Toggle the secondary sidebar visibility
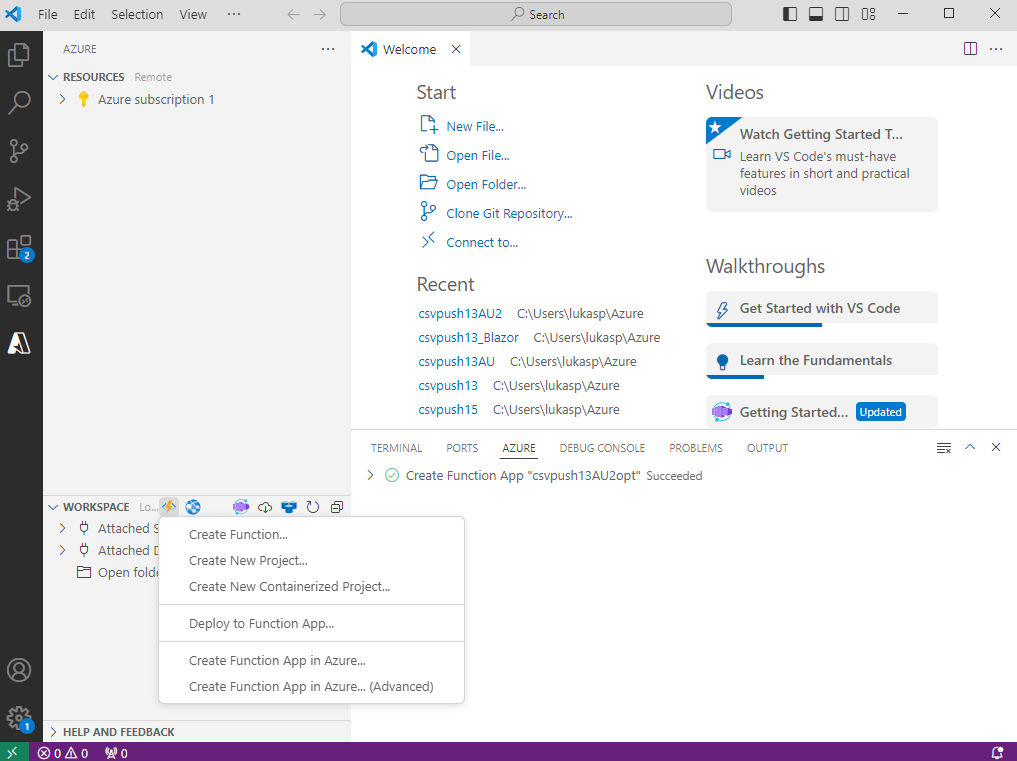The image size is (1017, 761). (841, 13)
